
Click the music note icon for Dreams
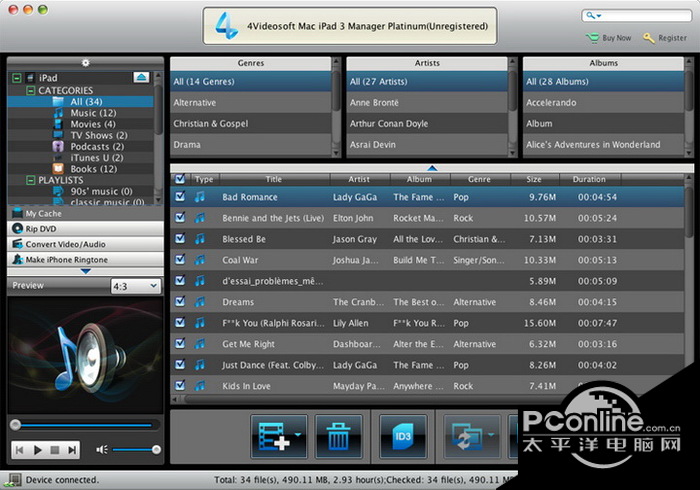[x=200, y=302]
